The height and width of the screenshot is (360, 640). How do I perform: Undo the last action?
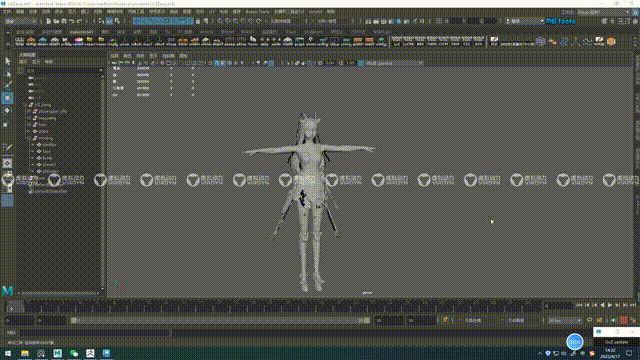72,21
